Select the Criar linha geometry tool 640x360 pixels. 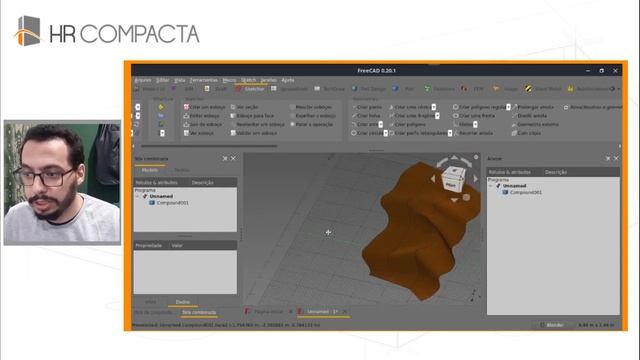pos(366,116)
